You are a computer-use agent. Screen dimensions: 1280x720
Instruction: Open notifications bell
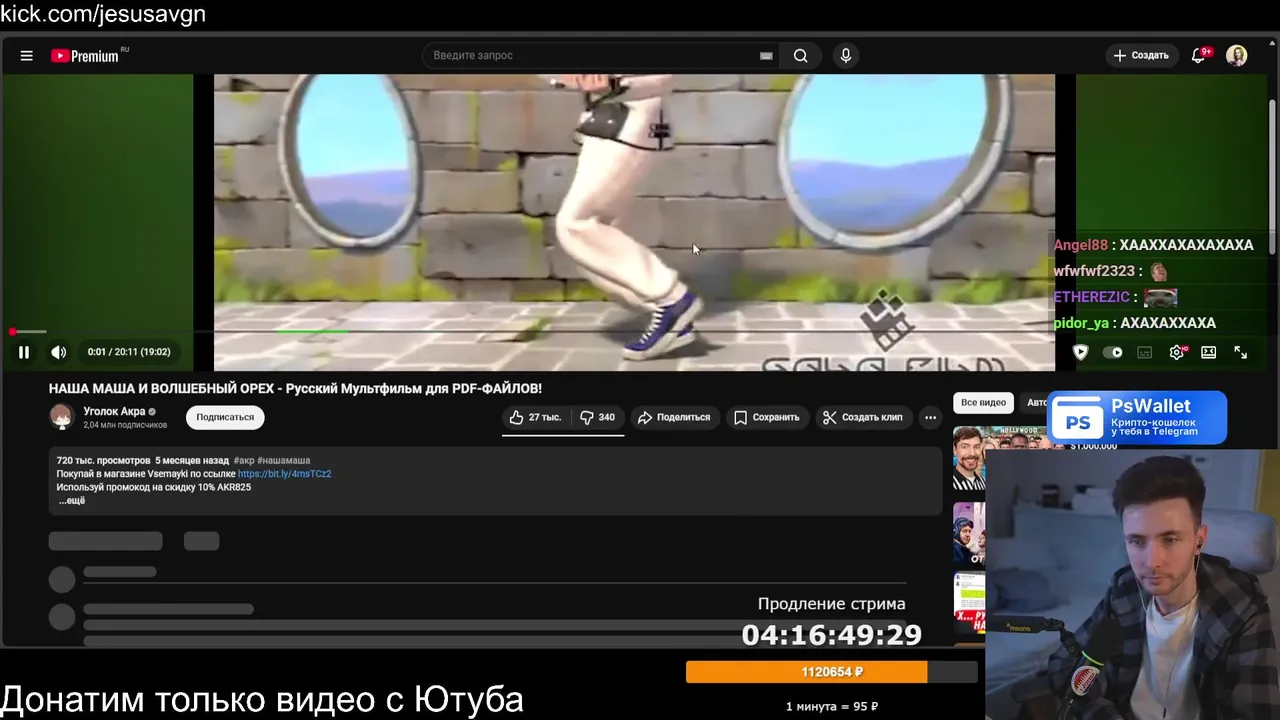tap(1199, 56)
